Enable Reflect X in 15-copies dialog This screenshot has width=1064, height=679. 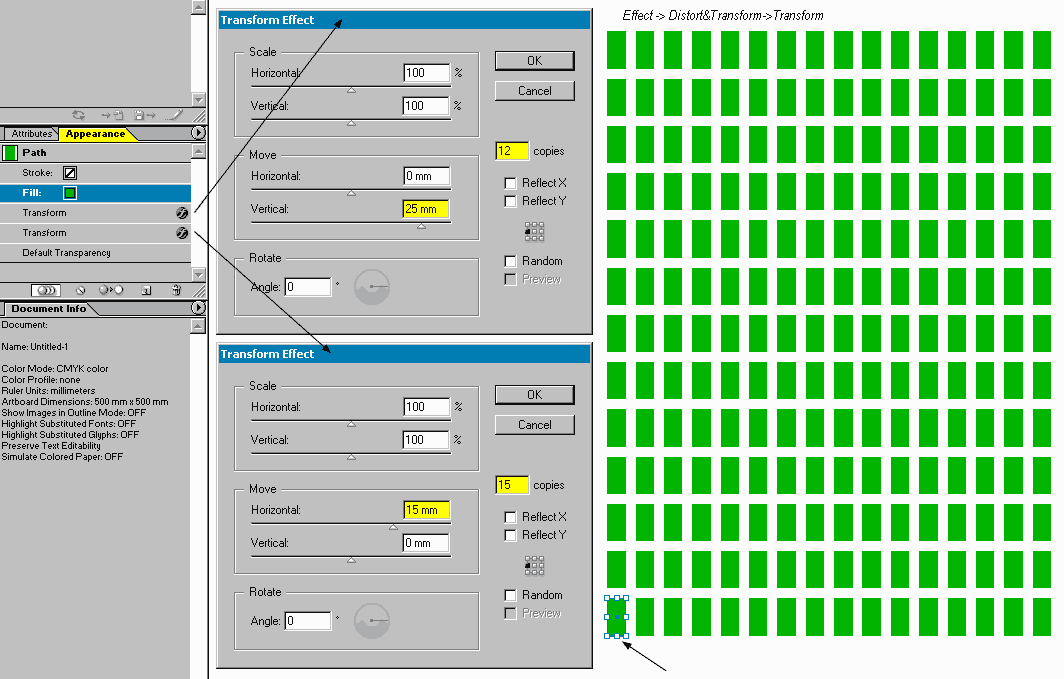[x=510, y=517]
